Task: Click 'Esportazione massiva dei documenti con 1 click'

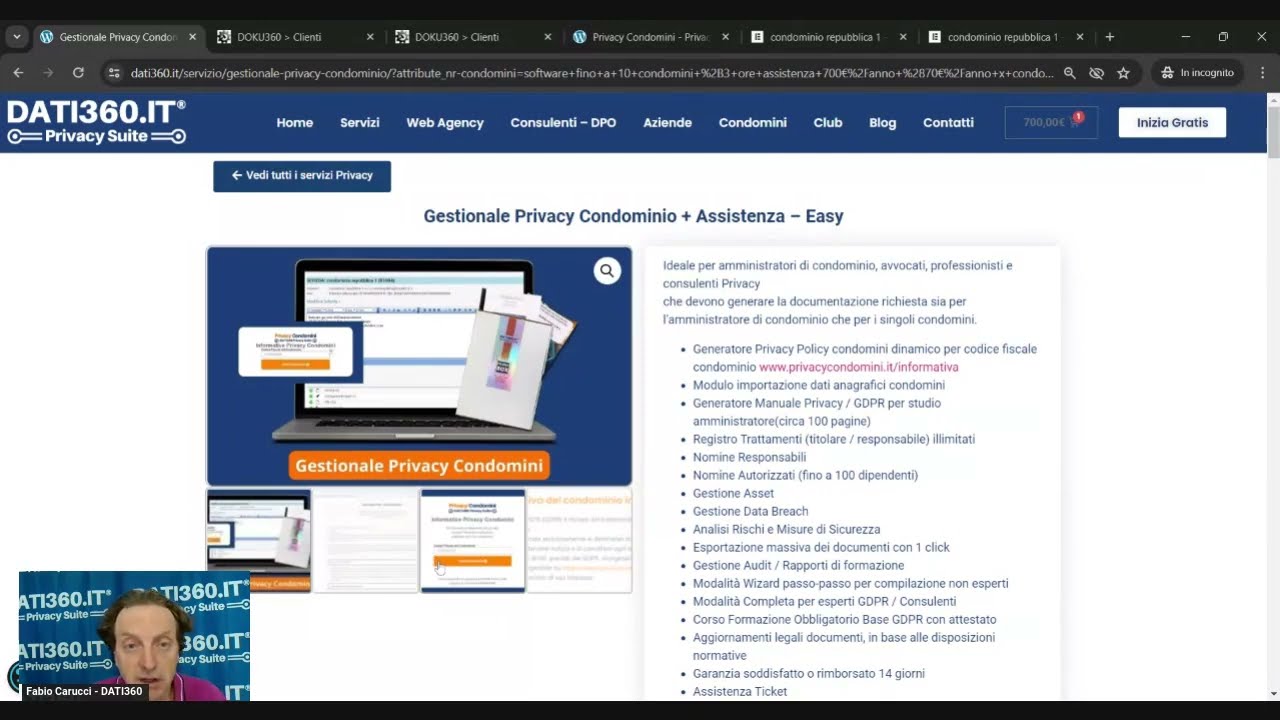Action: pos(821,547)
